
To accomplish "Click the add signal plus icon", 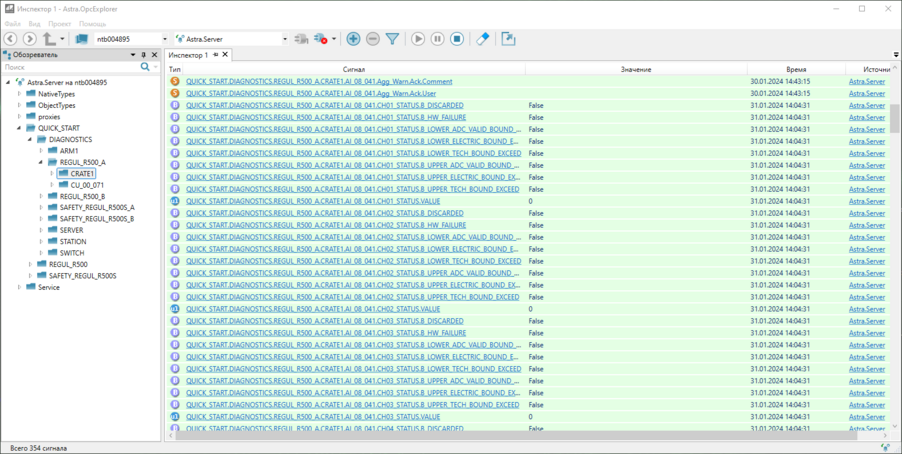I will click(x=353, y=39).
